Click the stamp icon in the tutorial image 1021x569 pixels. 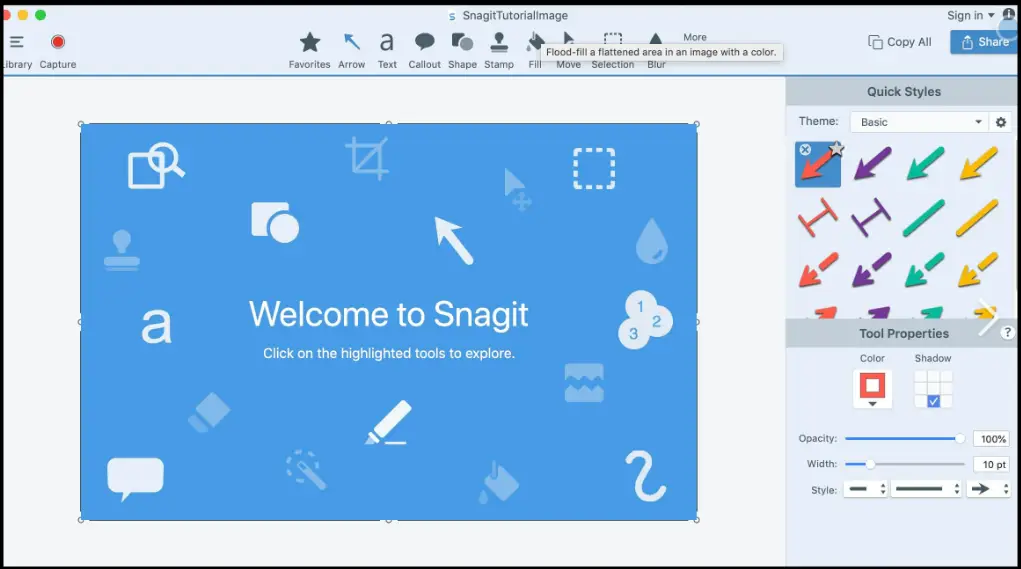coord(122,250)
